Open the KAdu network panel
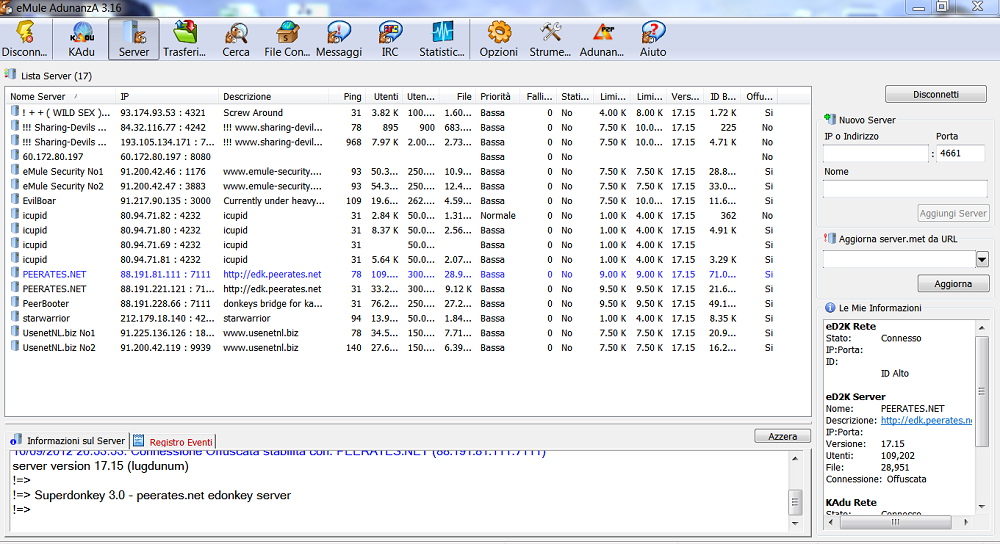Viewport: 1000px width, 544px height. (x=82, y=40)
